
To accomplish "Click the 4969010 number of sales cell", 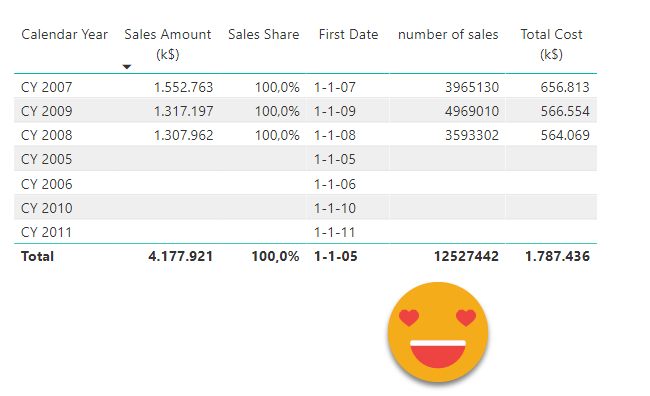I will point(472,111).
